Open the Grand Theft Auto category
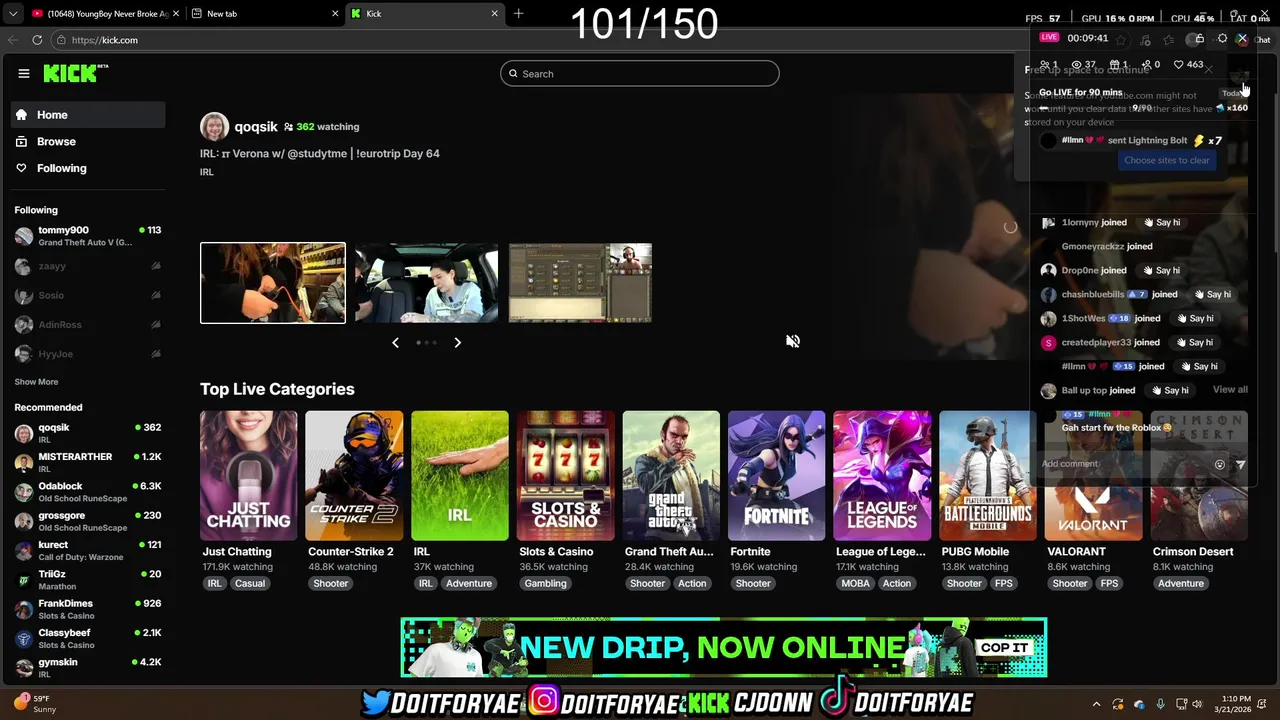1280x720 pixels. [x=671, y=476]
